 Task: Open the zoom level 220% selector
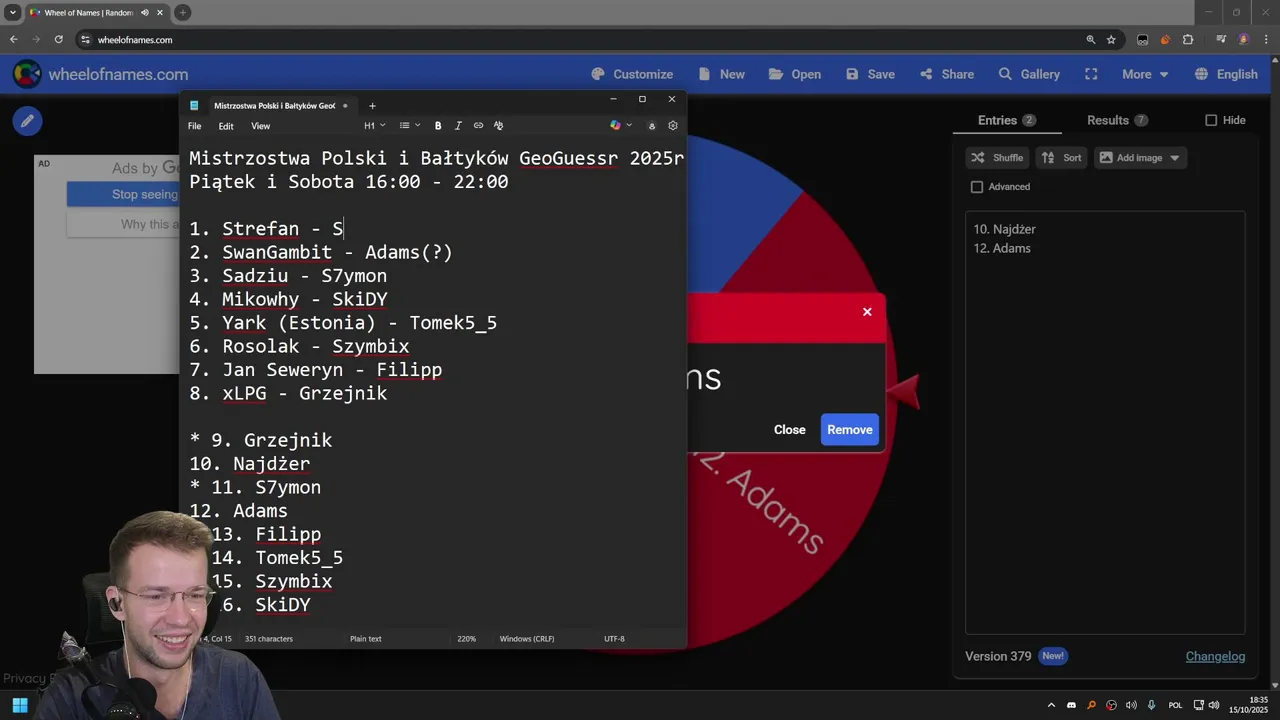coord(467,639)
